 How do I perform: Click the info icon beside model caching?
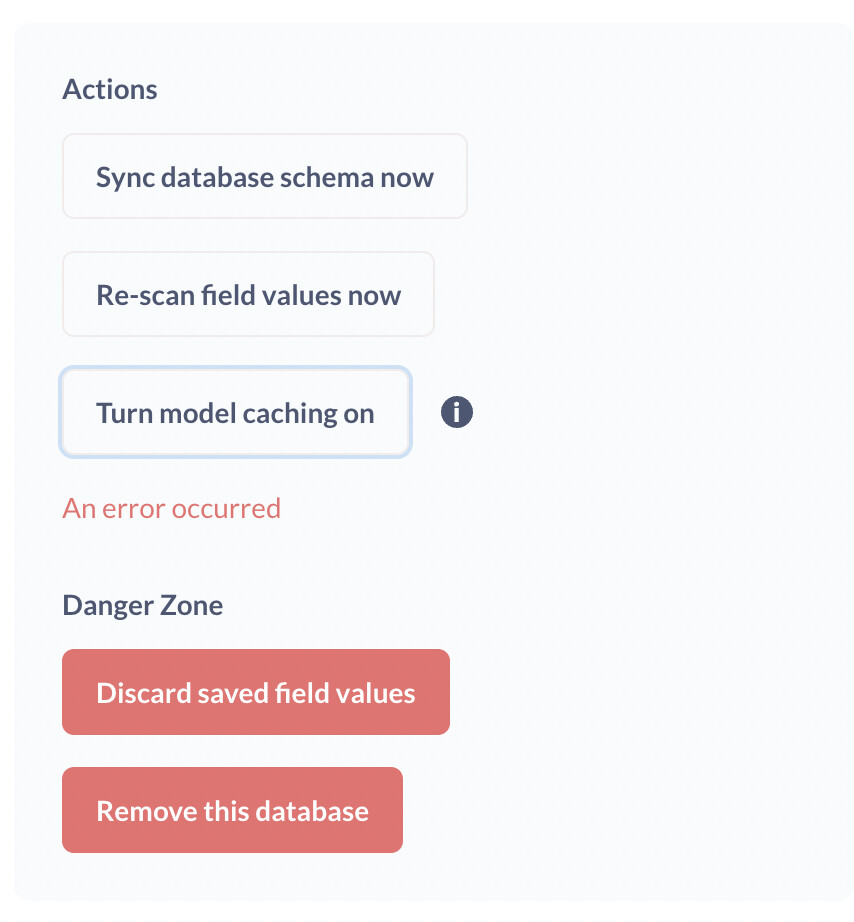click(456, 412)
